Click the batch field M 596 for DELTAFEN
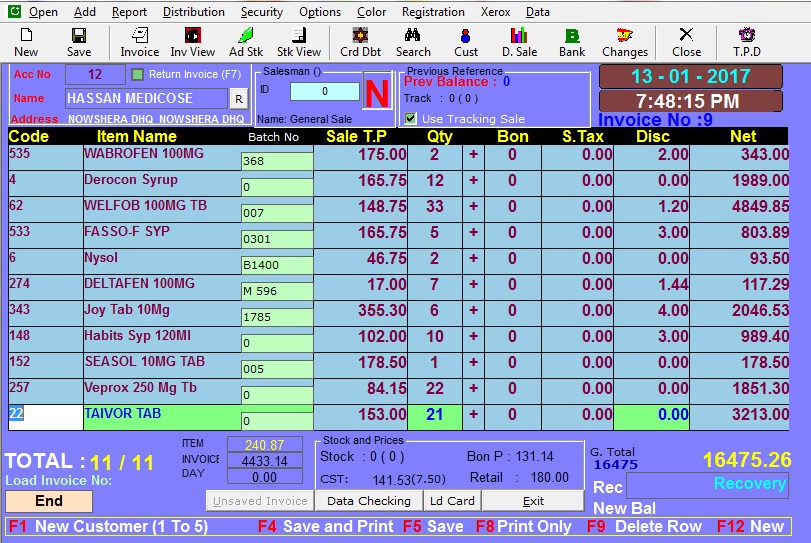811x543 pixels. pyautogui.click(x=277, y=291)
